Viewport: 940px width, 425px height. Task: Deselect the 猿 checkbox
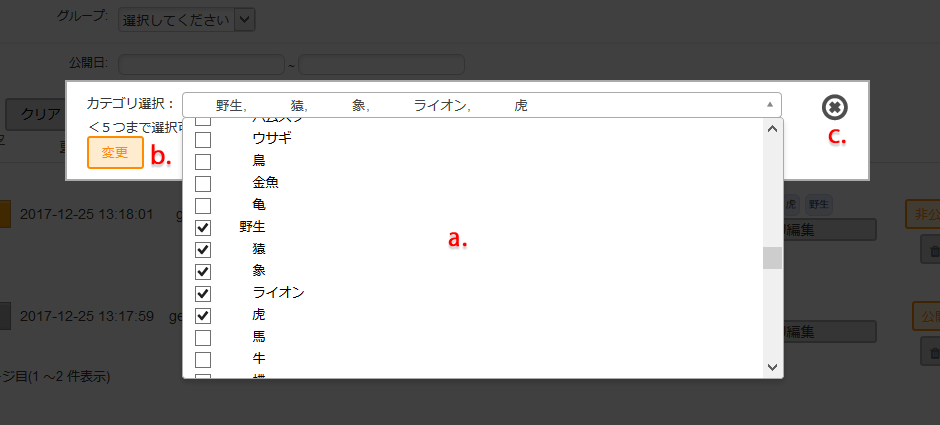coord(203,249)
